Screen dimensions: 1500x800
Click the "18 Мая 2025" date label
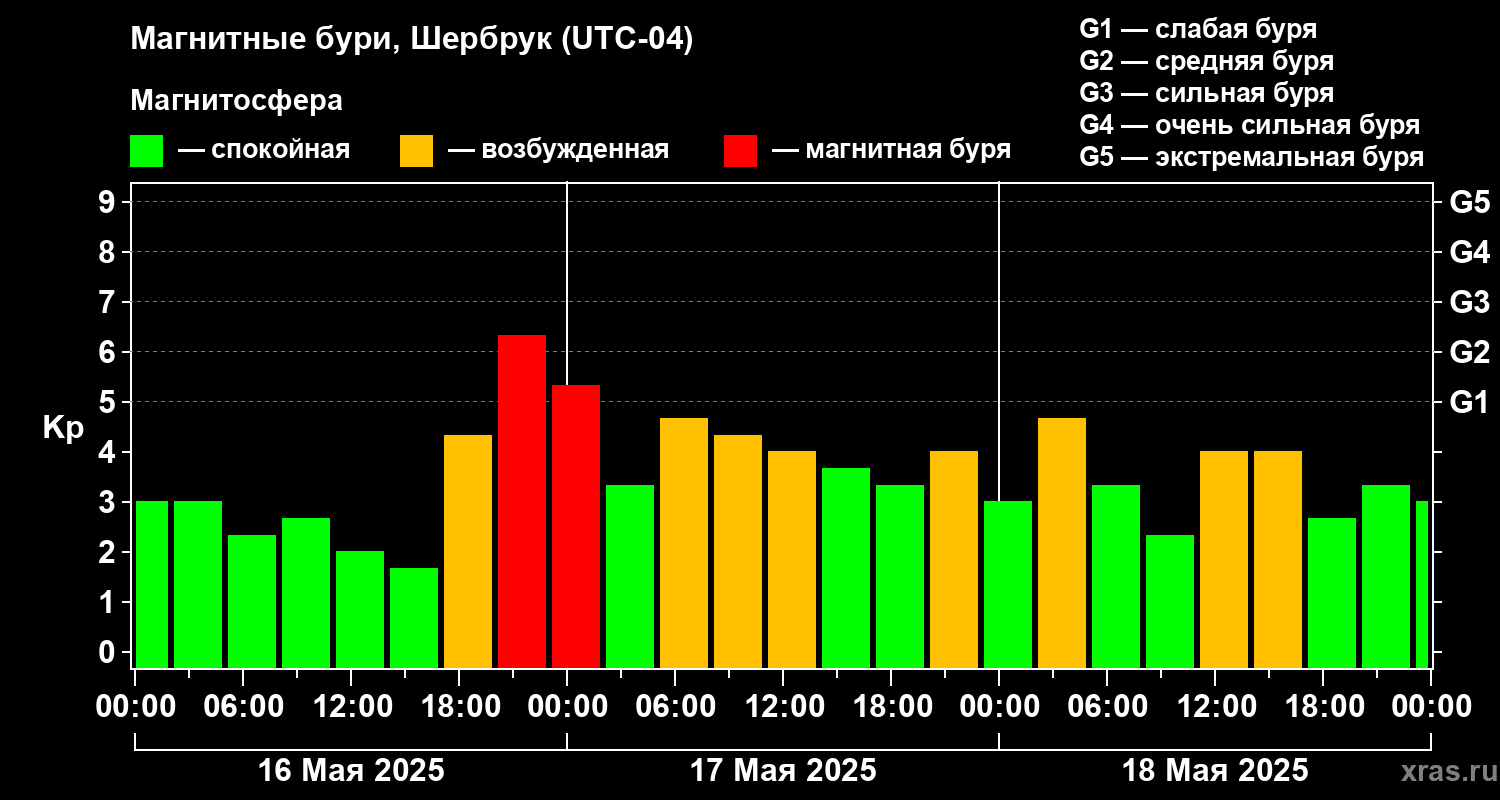pos(1215,771)
